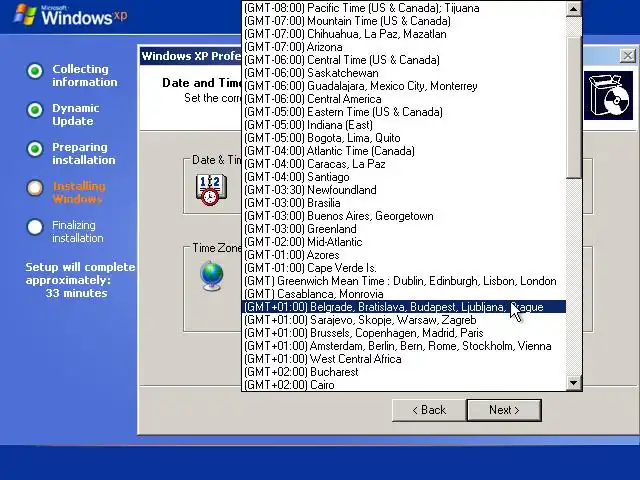Pick the Brasilia time zone

point(404,203)
